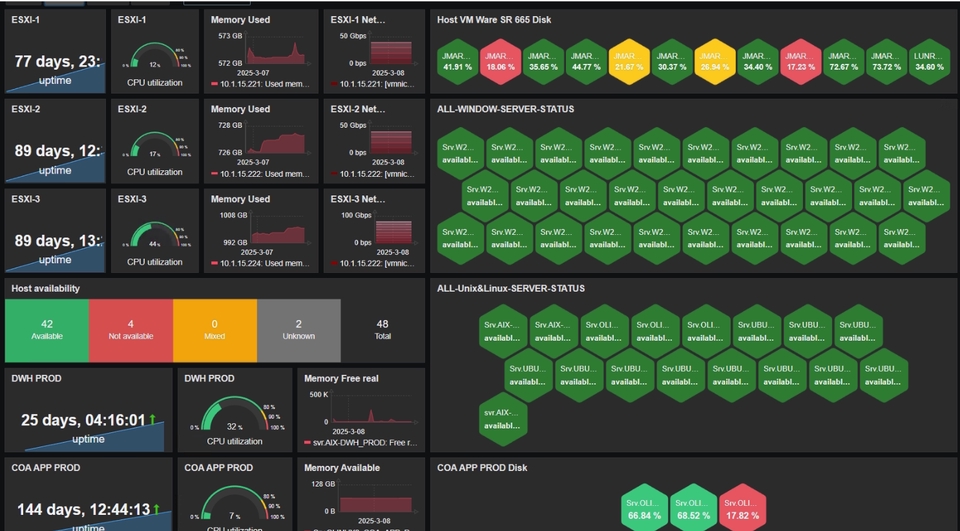The width and height of the screenshot is (960, 531).
Task: Select the orange 0 Mixed tile
Action: tap(215, 330)
